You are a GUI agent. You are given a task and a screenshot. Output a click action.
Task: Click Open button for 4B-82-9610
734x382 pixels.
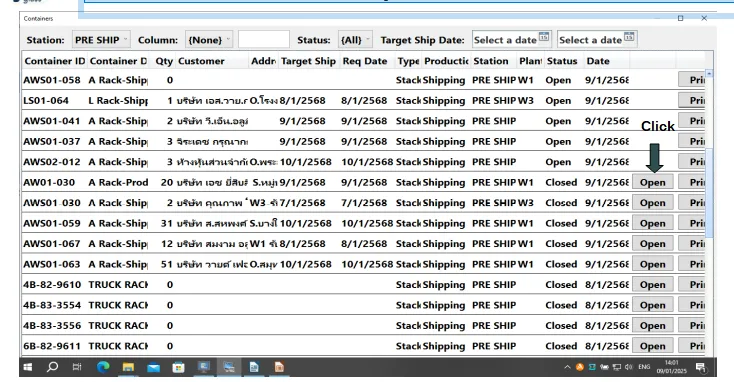pyautogui.click(x=653, y=285)
